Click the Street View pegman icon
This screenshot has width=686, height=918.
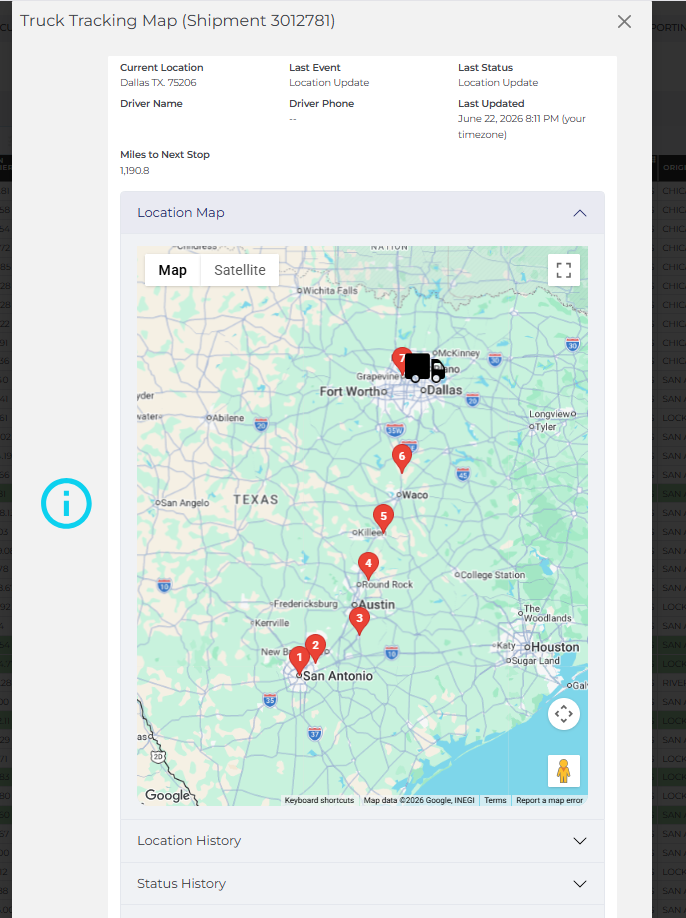click(564, 770)
